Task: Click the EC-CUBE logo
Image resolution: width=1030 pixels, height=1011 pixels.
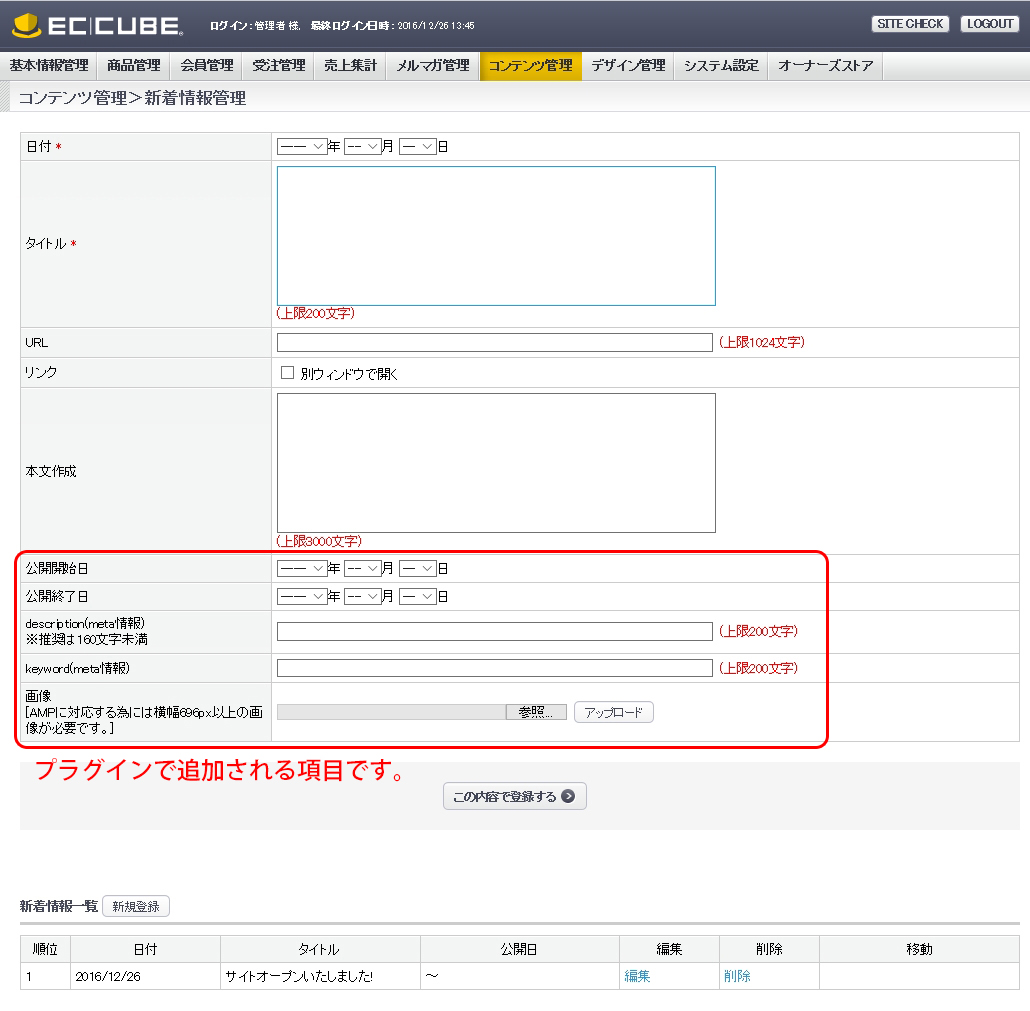Action: click(97, 26)
